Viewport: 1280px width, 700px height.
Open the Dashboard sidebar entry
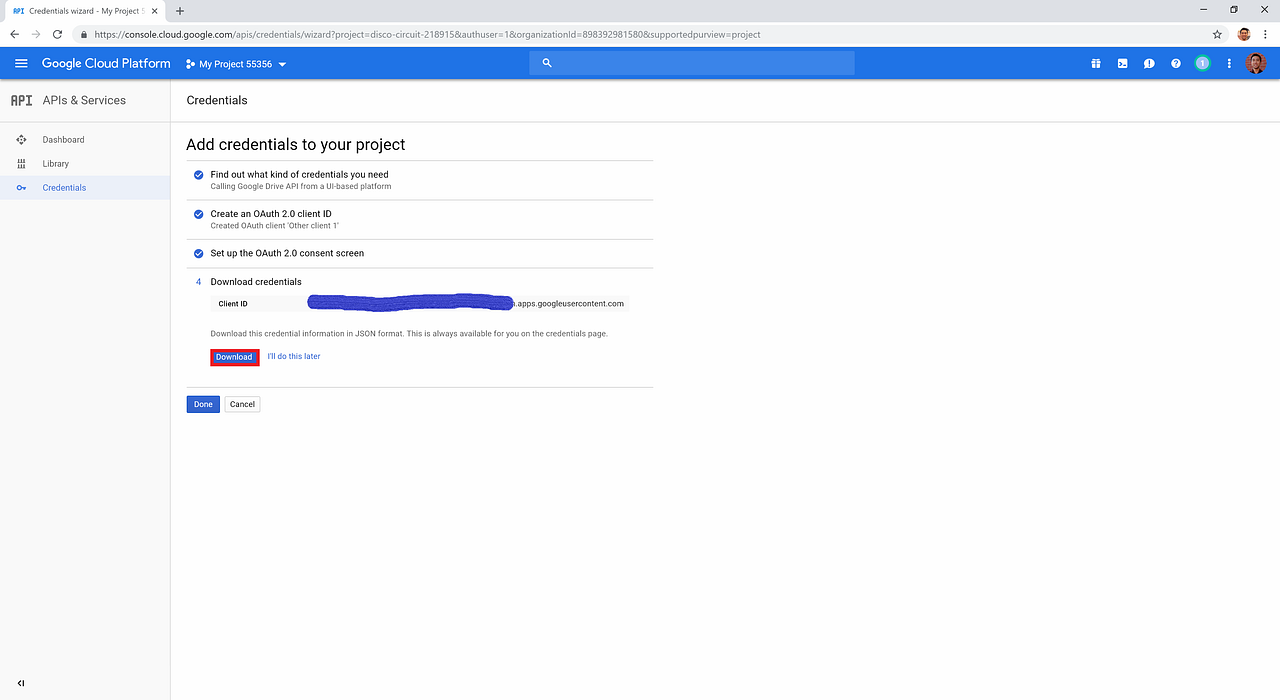pyautogui.click(x=21, y=139)
